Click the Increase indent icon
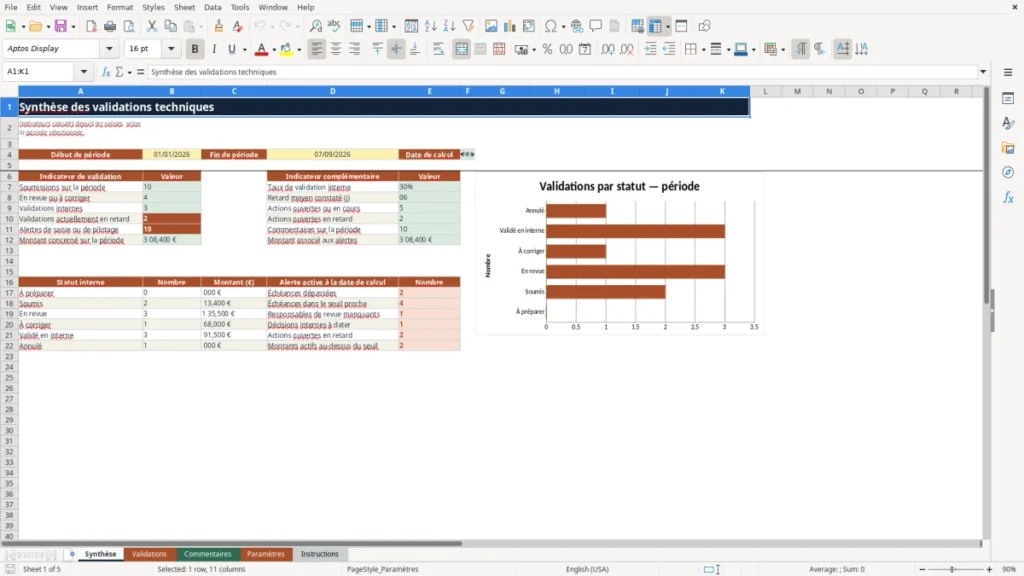 650,49
